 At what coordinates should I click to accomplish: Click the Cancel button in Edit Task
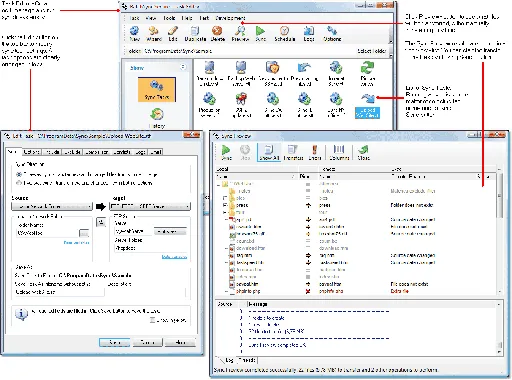click(x=147, y=342)
